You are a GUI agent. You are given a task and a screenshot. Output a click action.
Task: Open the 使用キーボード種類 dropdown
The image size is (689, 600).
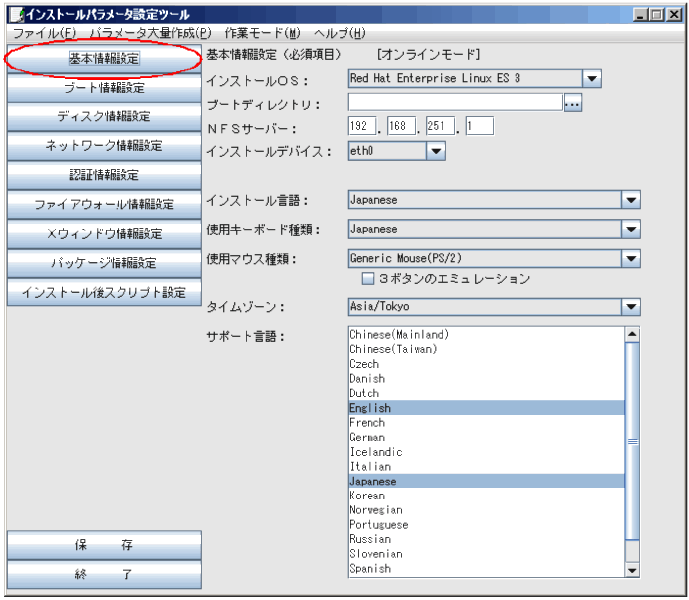point(631,230)
